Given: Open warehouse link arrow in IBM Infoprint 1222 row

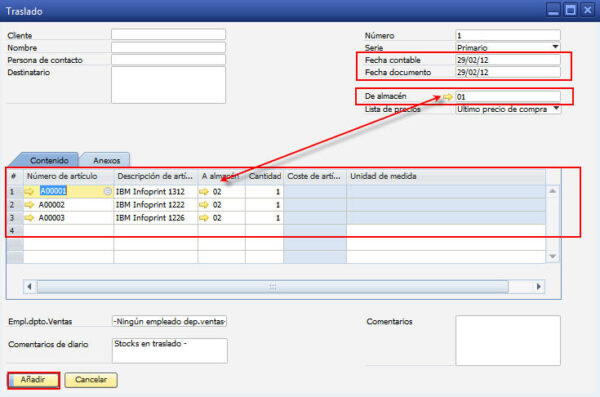Looking at the screenshot, I should pyautogui.click(x=204, y=205).
